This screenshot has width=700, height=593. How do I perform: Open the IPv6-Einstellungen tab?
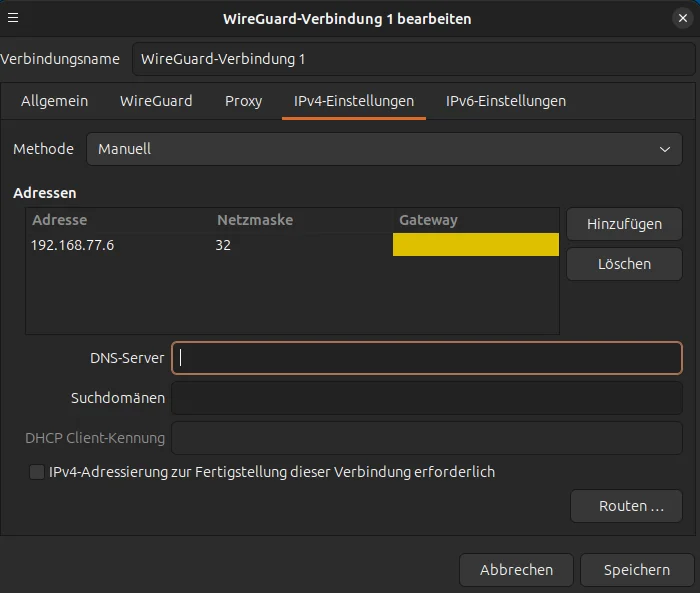click(505, 101)
